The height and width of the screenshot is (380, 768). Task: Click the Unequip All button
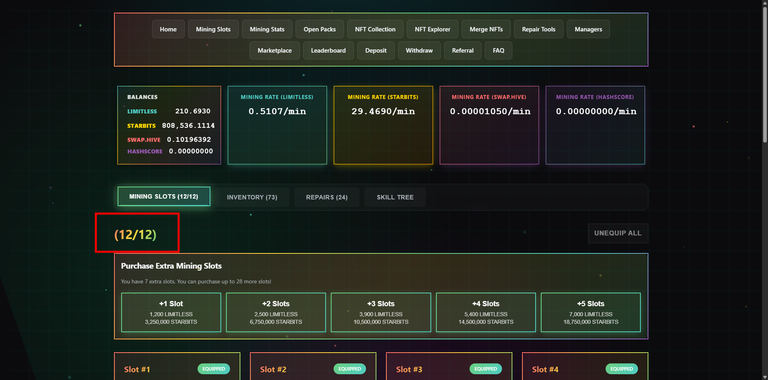(x=618, y=233)
